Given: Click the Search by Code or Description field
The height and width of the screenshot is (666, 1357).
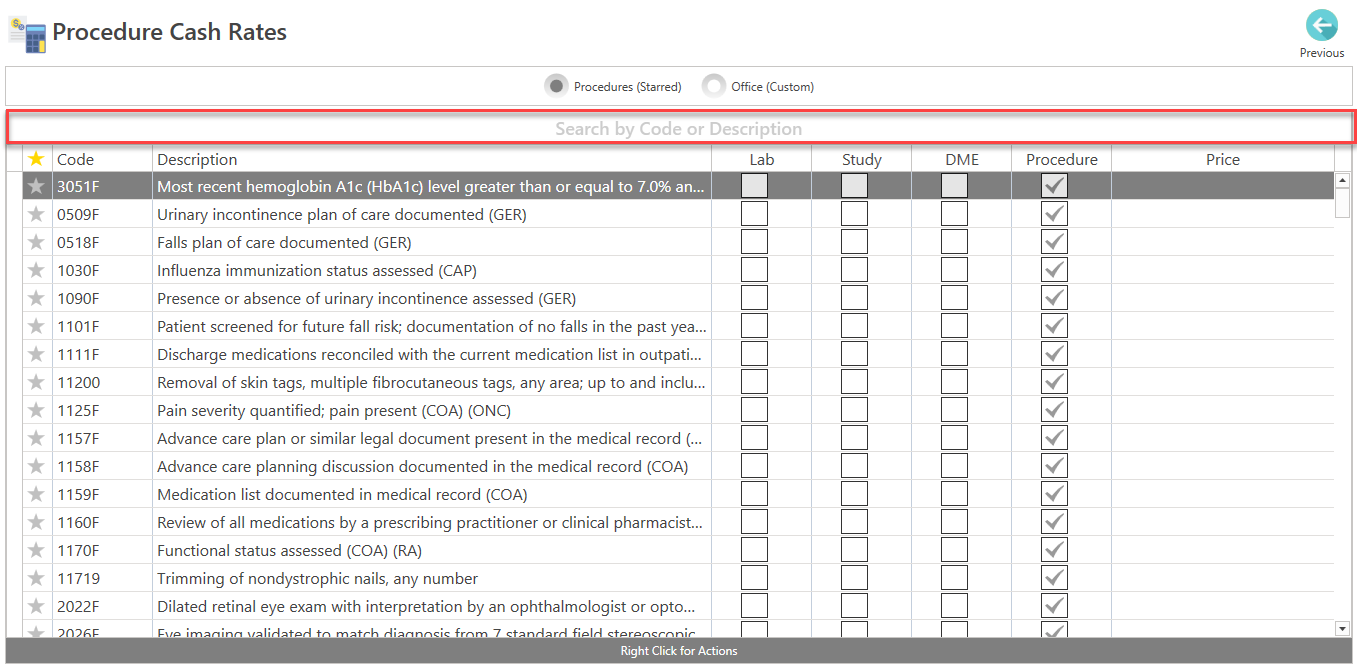Looking at the screenshot, I should 679,128.
